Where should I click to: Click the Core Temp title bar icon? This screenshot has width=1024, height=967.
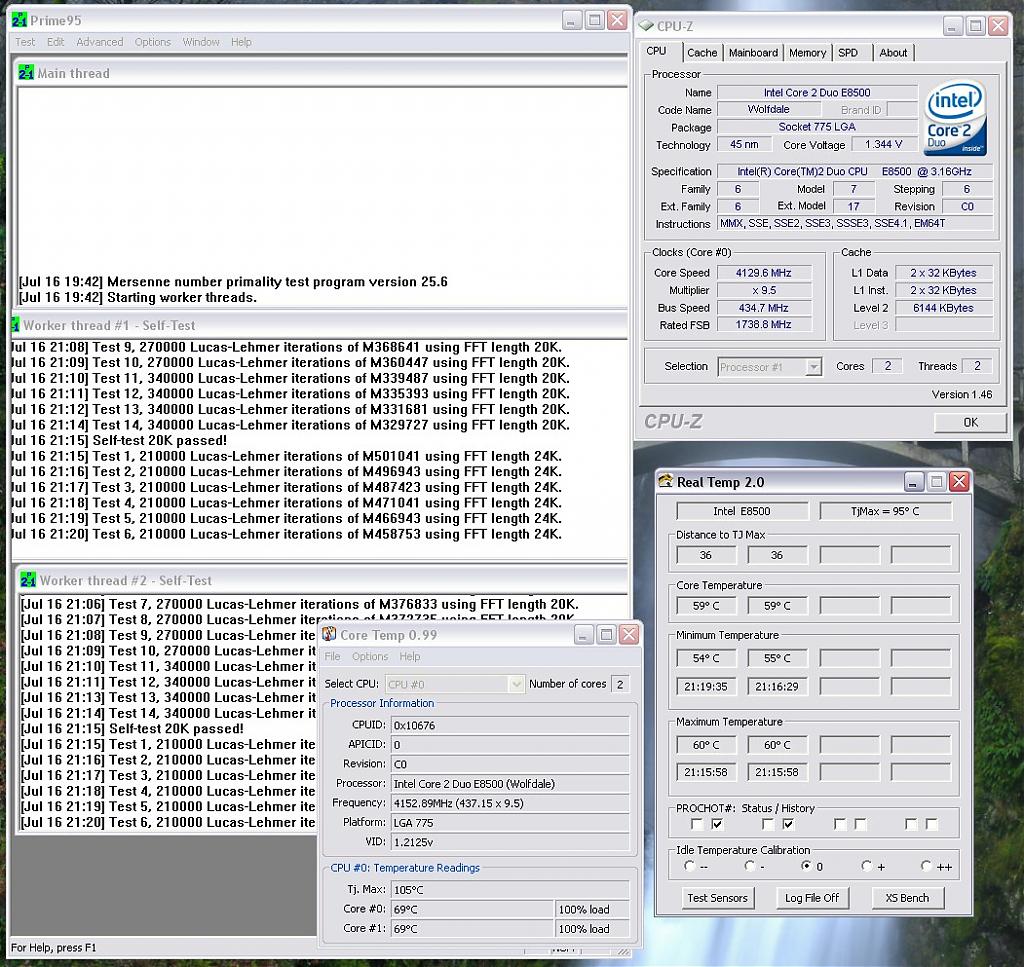coord(328,635)
